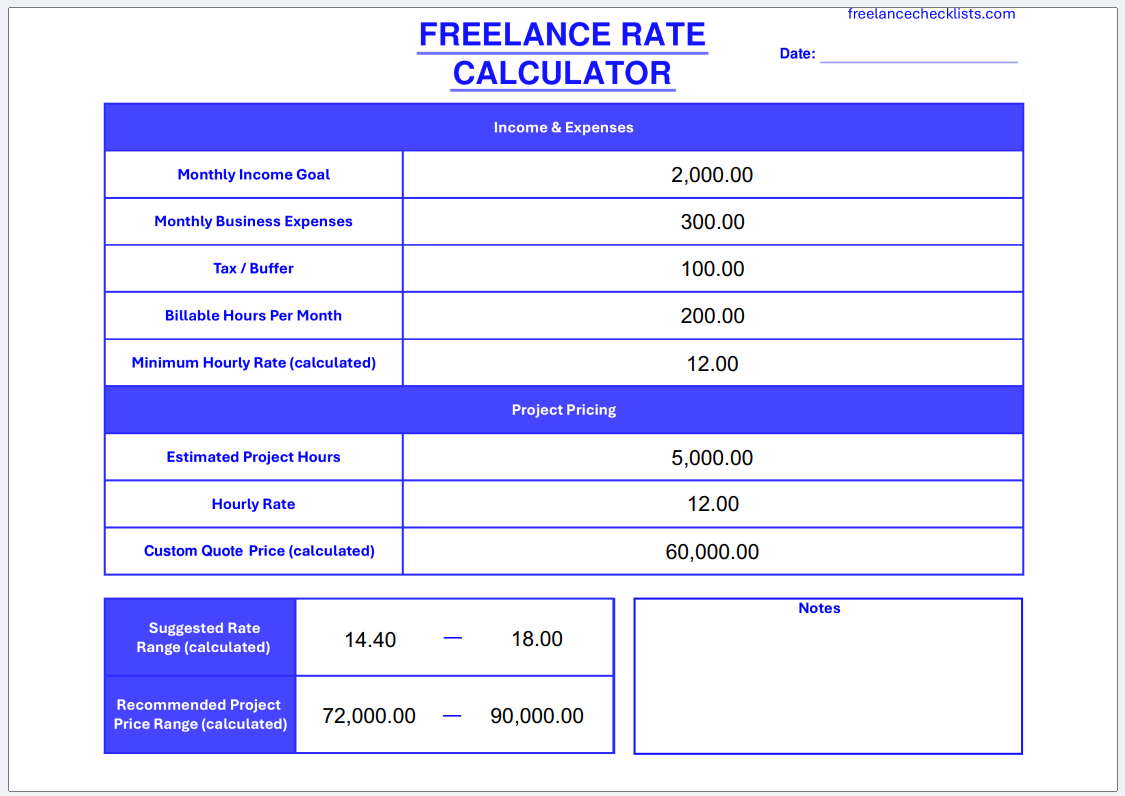Select the Suggested Rate Range label cell
This screenshot has height=796, width=1125.
click(x=200, y=637)
